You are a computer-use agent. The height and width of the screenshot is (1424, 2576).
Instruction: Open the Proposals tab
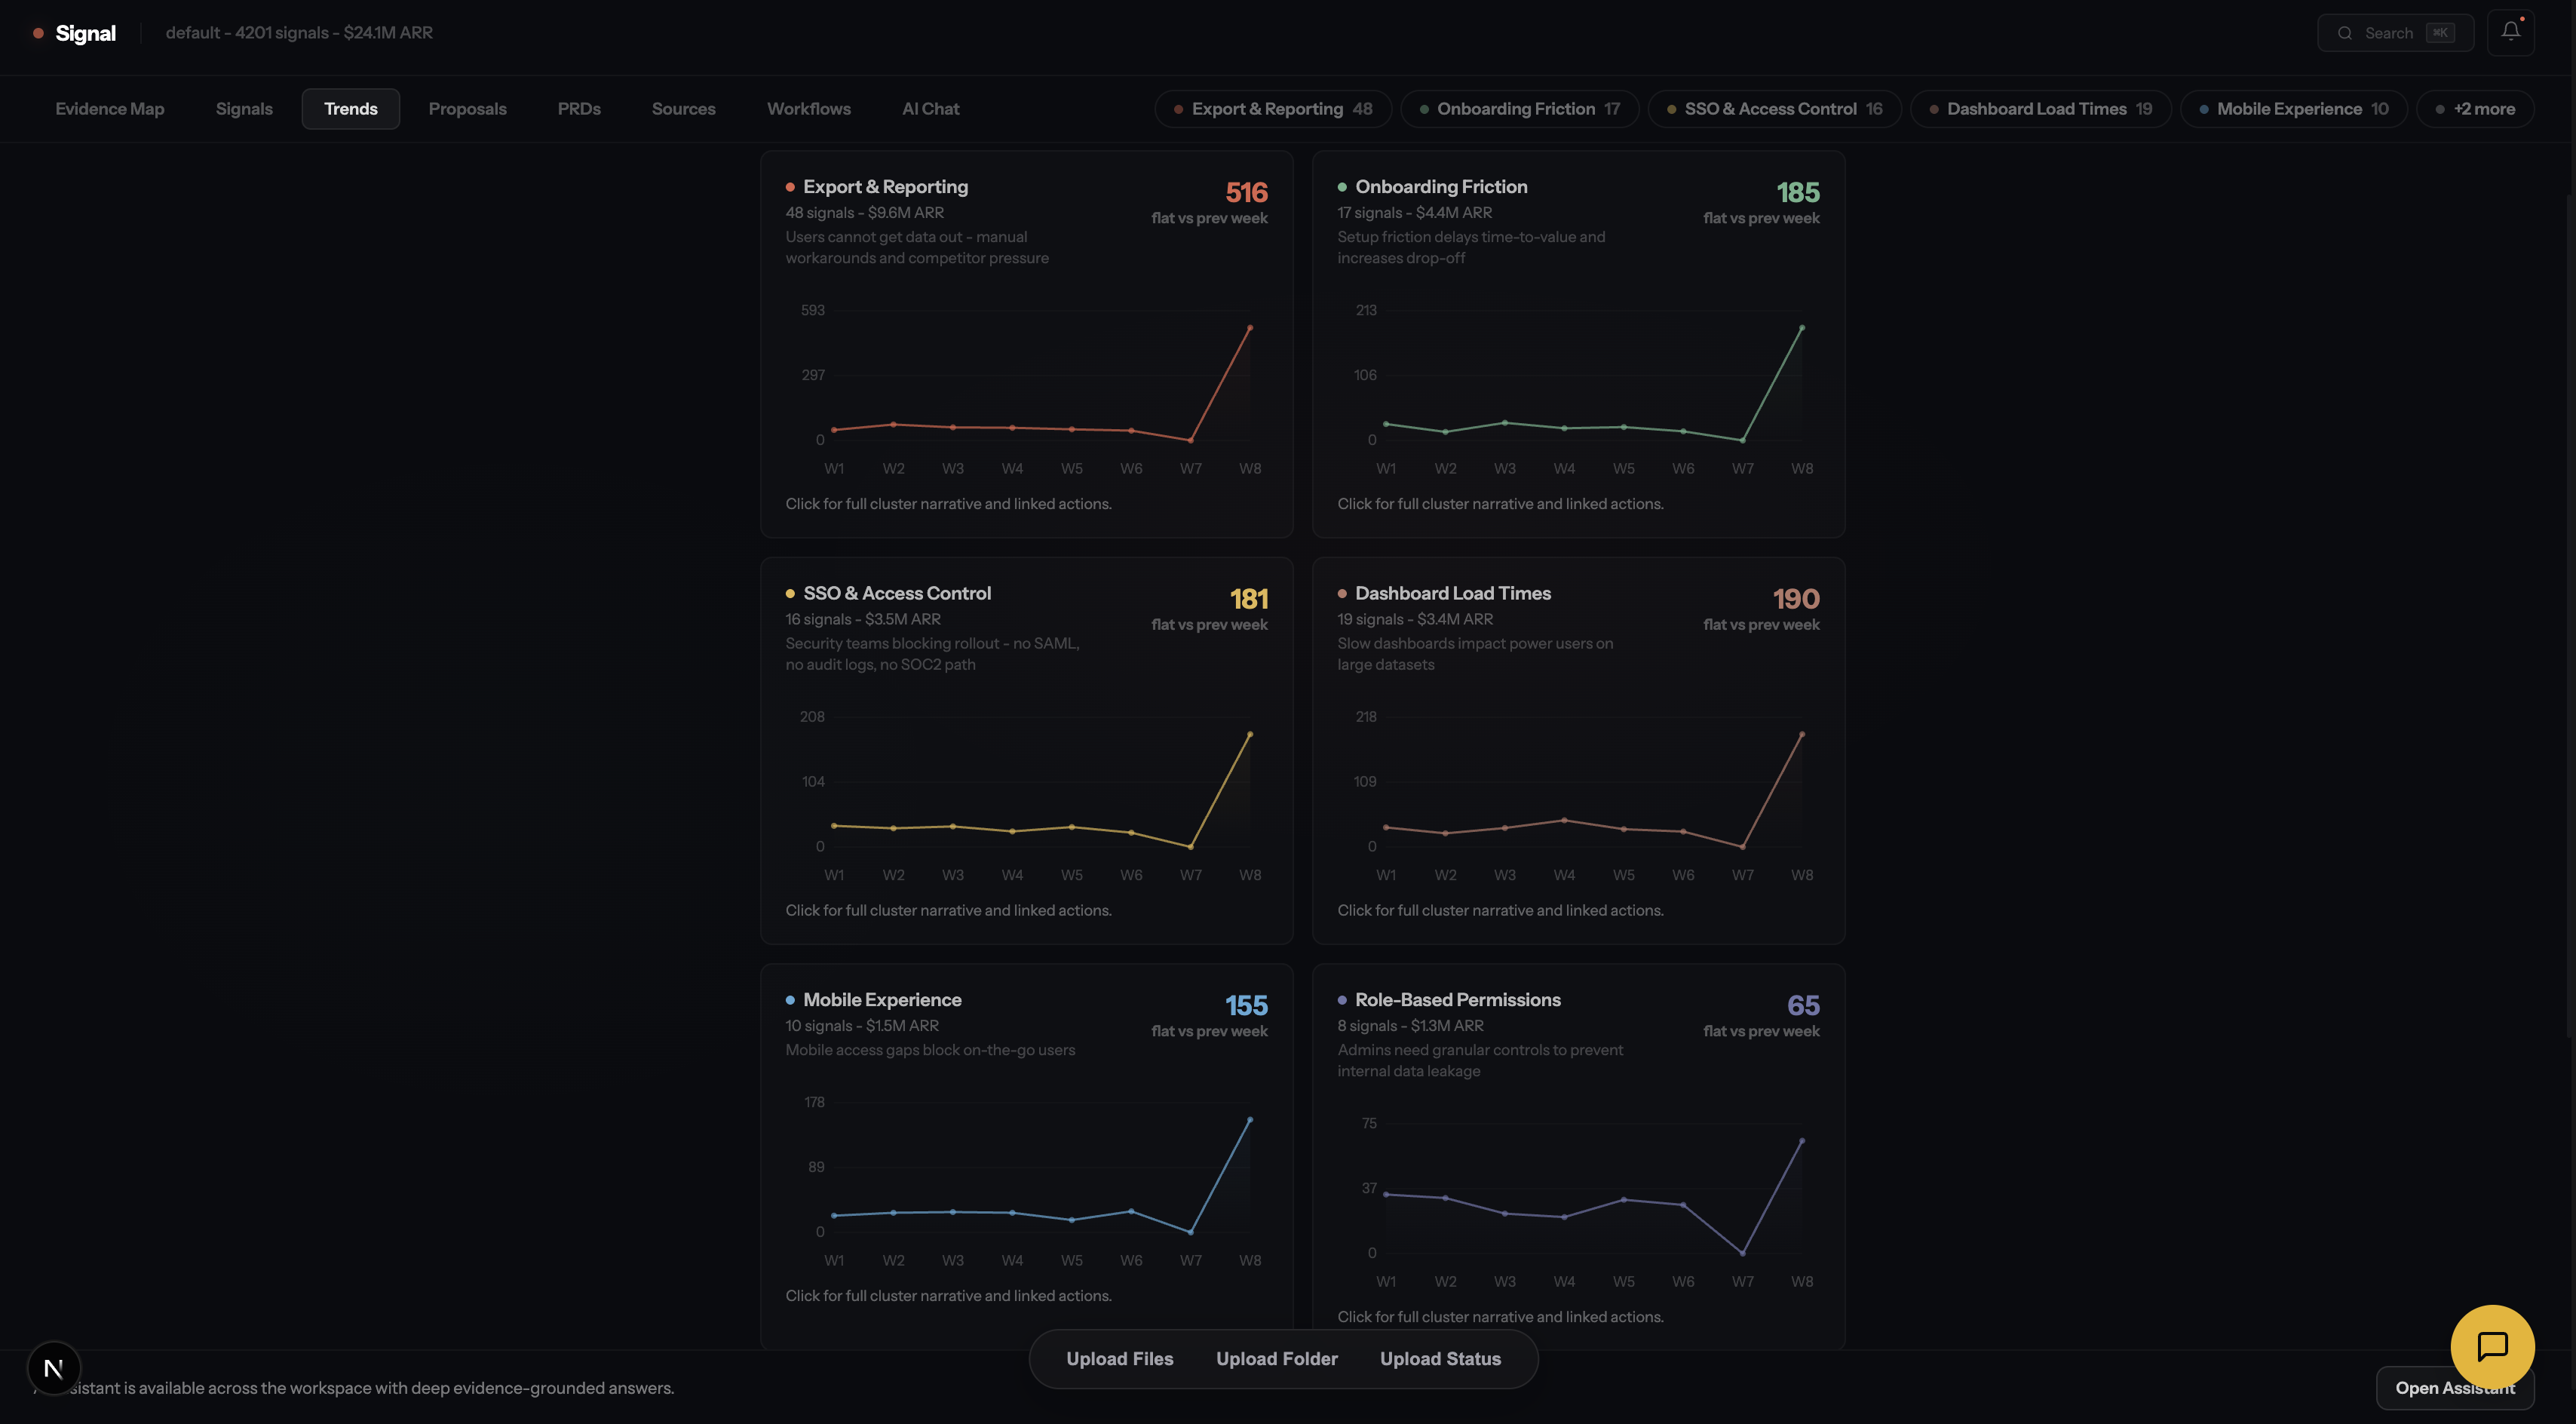pyautogui.click(x=467, y=109)
